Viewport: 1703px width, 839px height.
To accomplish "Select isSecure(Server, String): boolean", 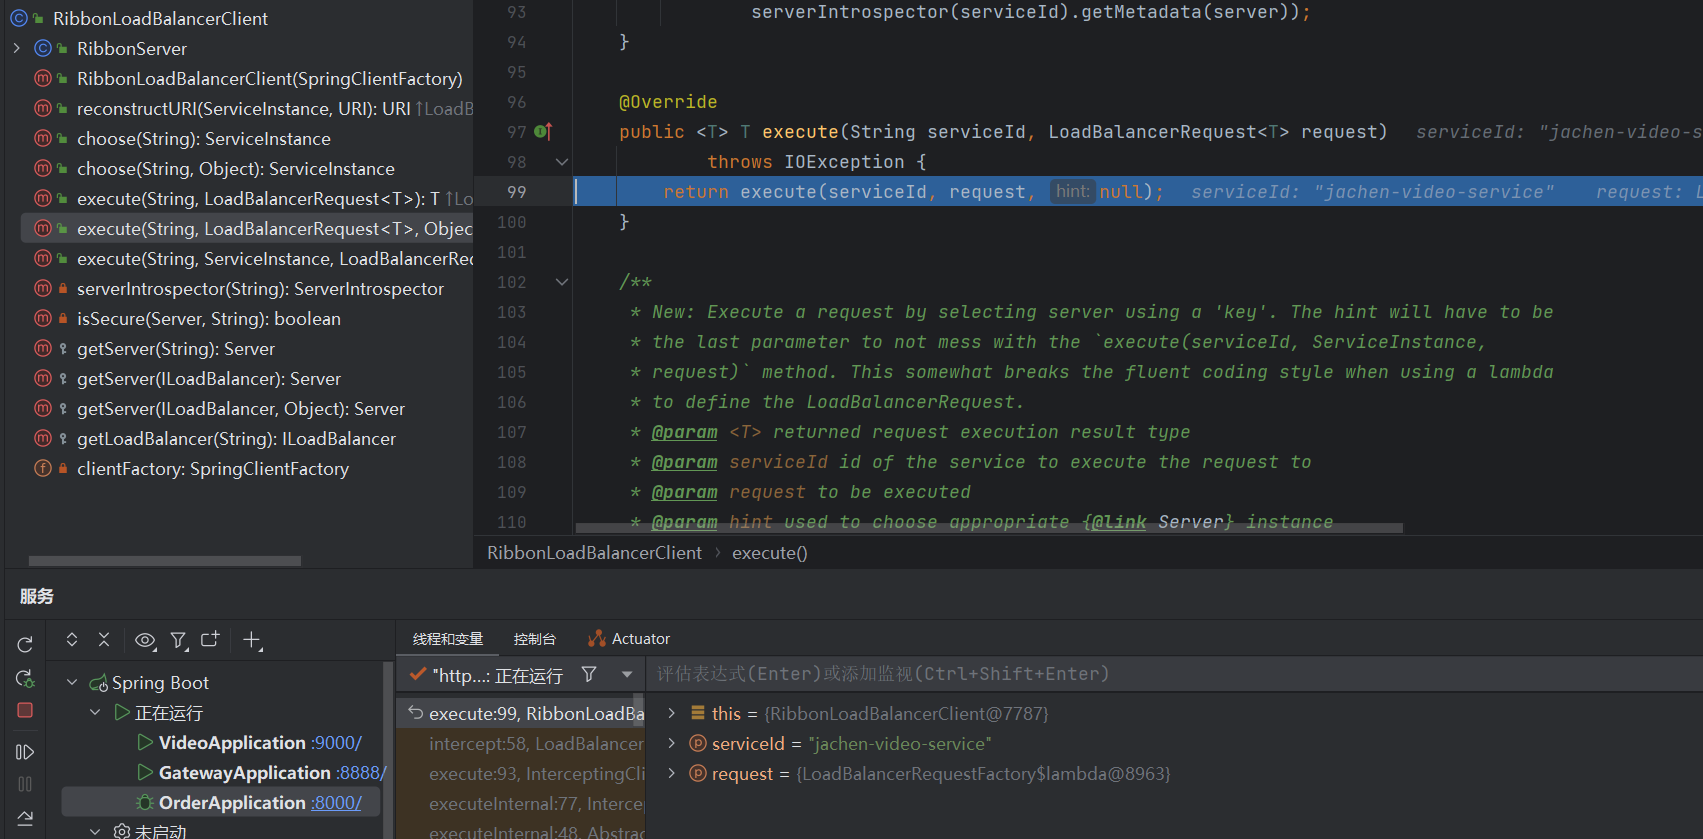I will pos(208,318).
